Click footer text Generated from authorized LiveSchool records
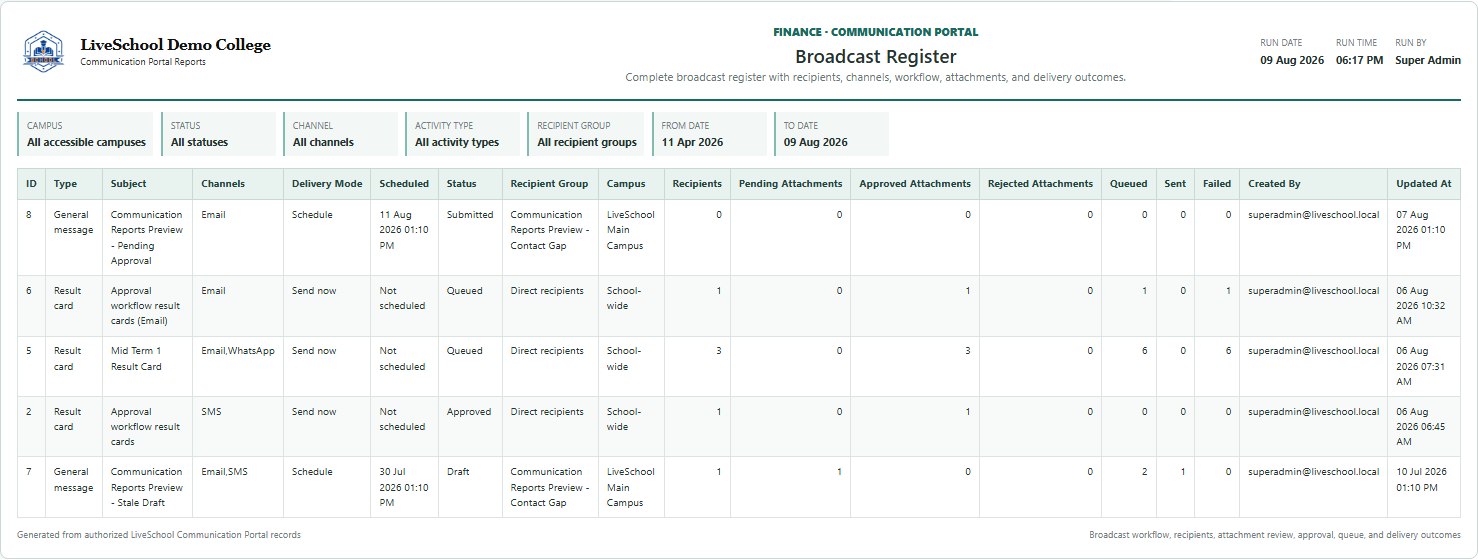 159,535
